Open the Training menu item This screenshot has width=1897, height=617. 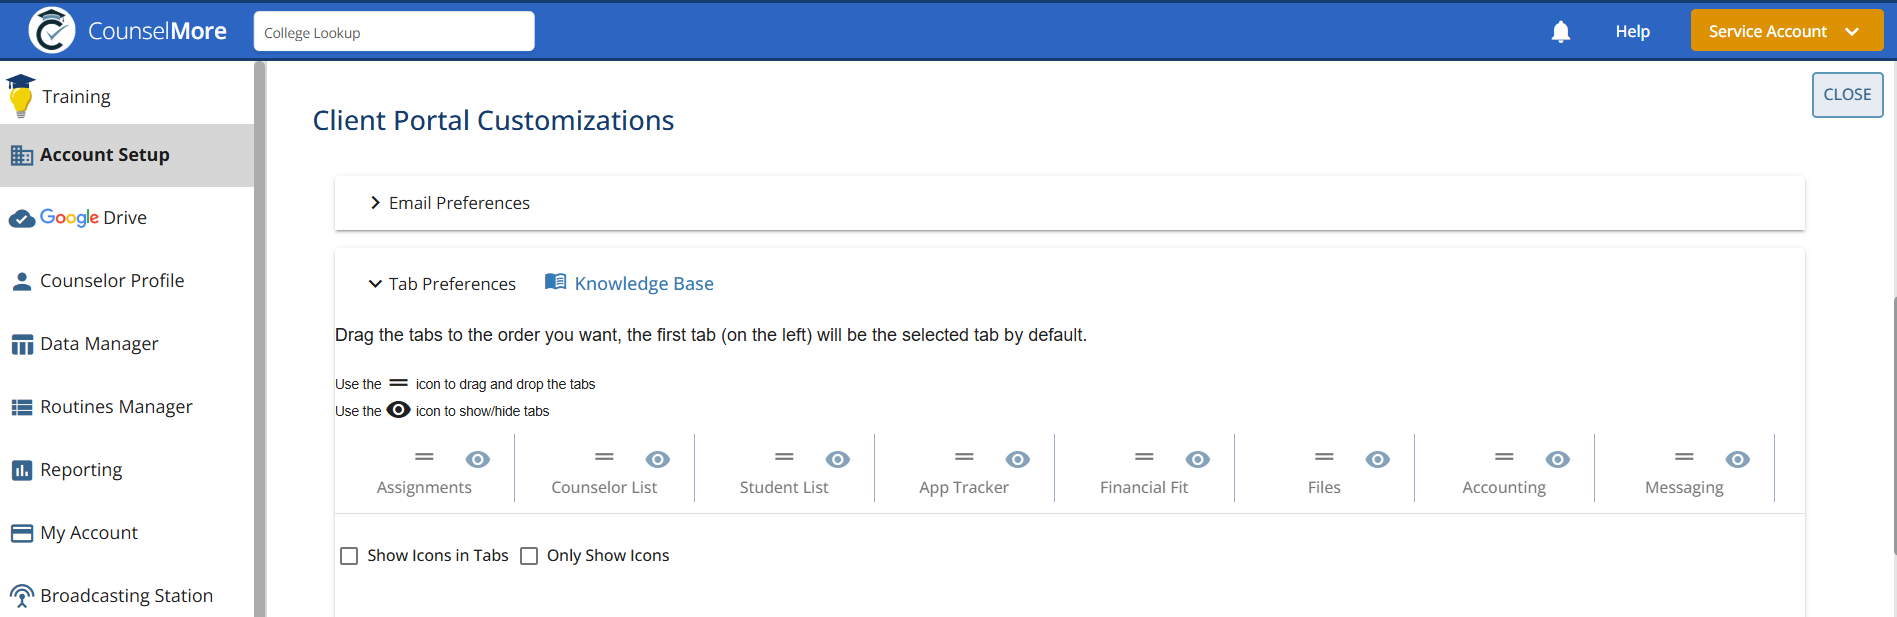coord(127,97)
